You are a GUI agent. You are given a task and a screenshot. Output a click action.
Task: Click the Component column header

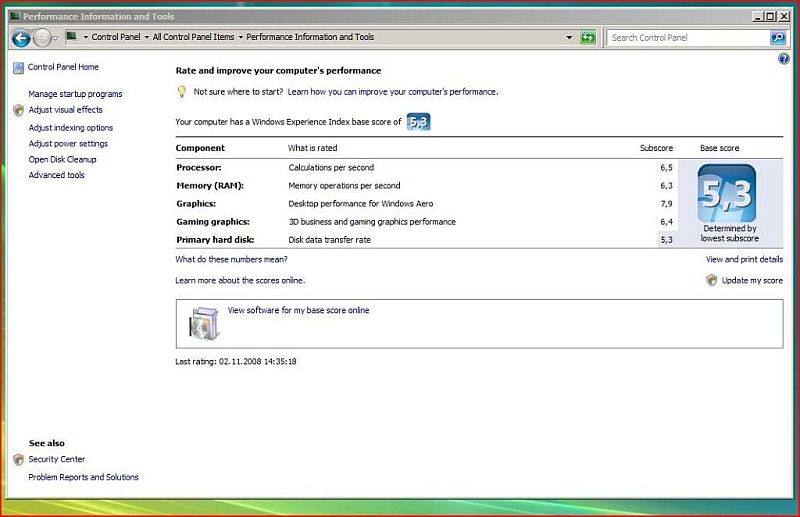point(200,148)
